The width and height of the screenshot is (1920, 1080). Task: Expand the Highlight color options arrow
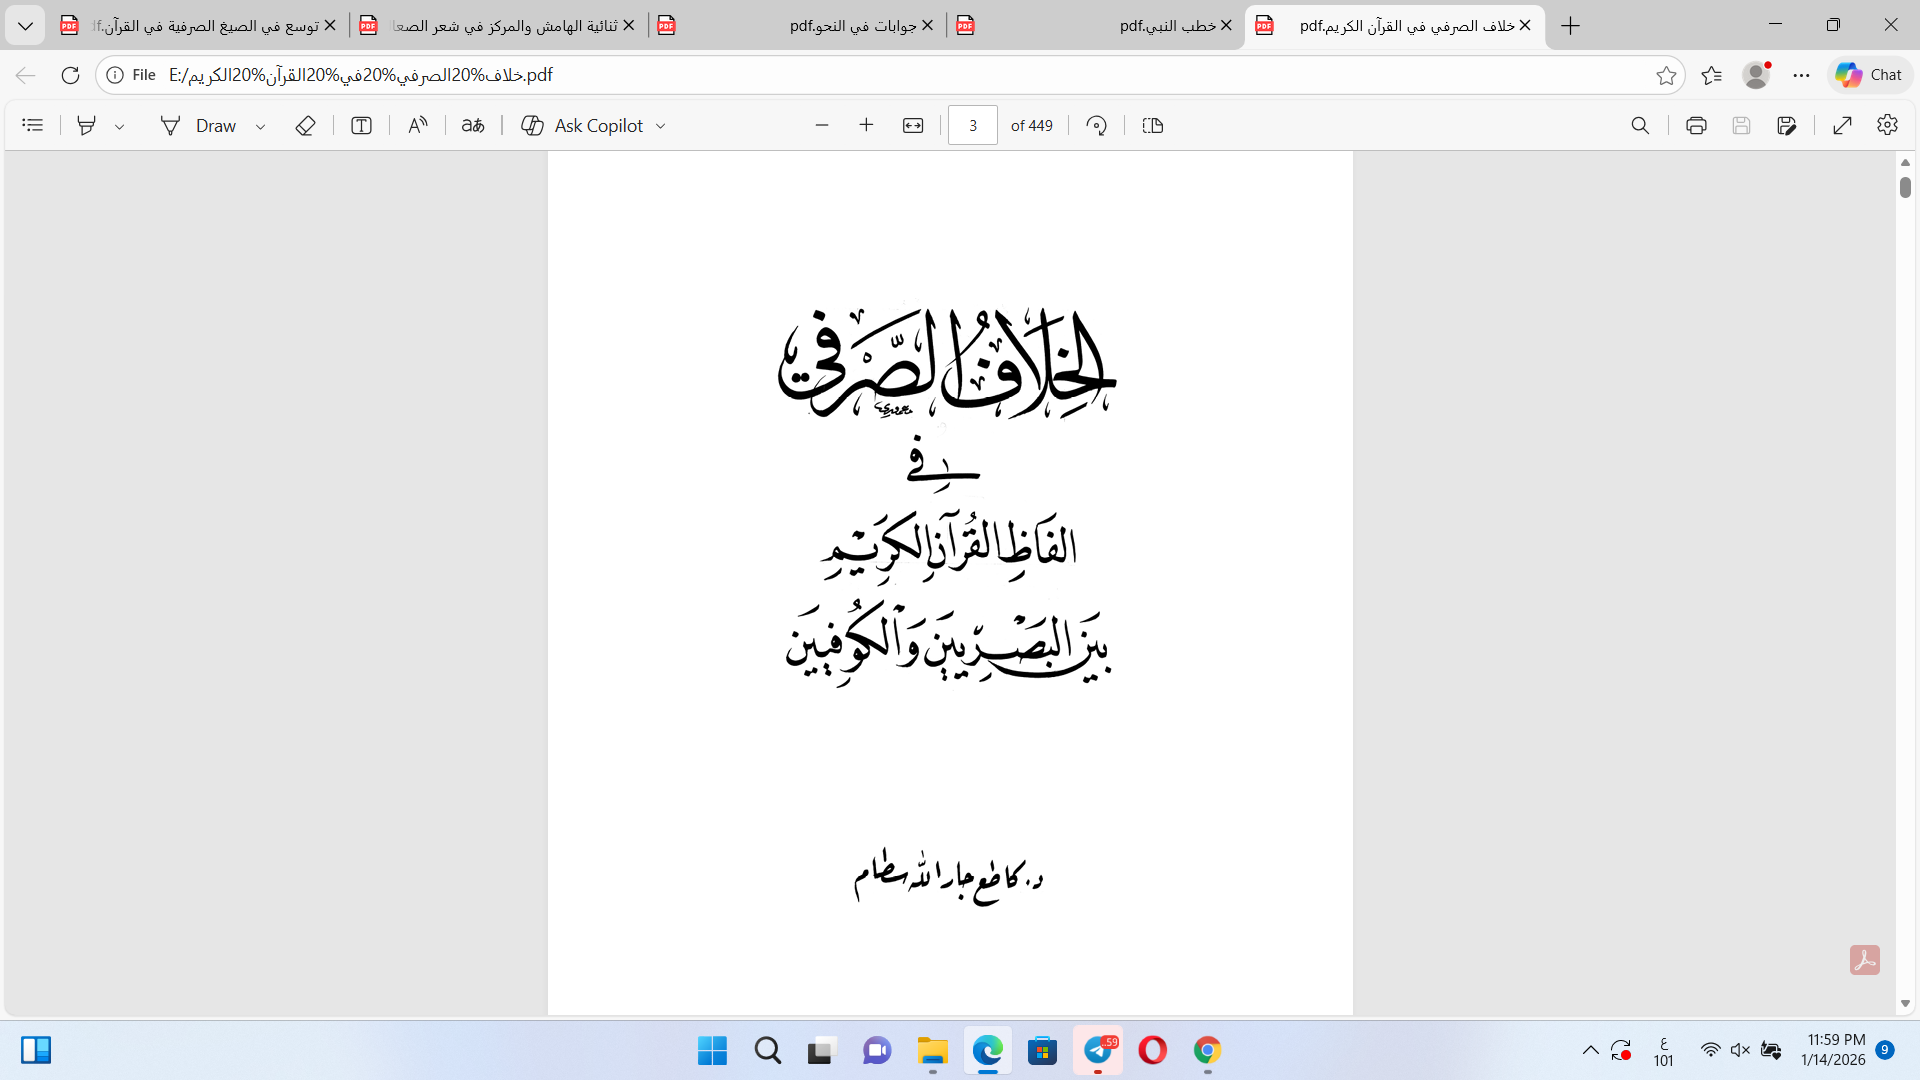[x=119, y=126]
